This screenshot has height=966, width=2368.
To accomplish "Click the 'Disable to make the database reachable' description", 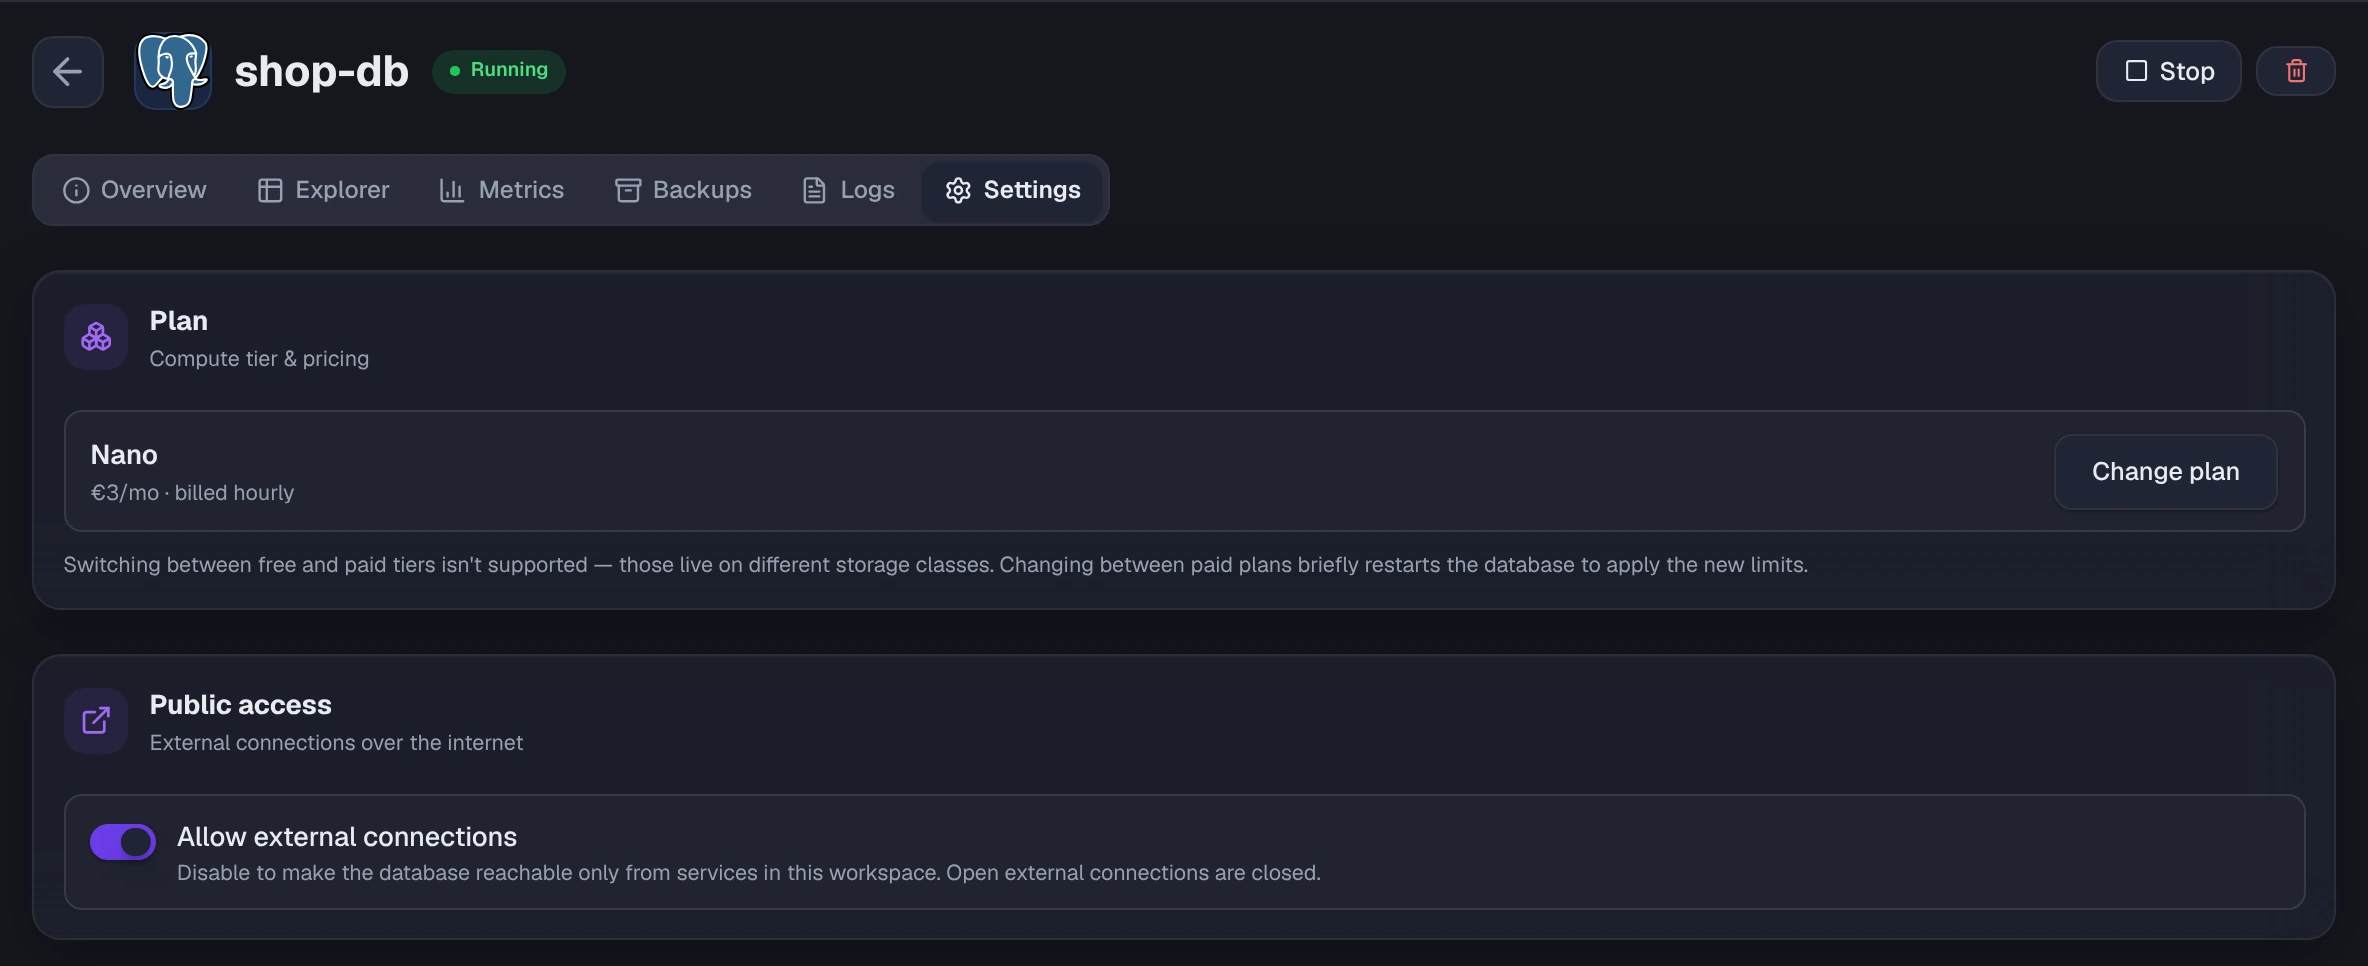I will click(748, 873).
